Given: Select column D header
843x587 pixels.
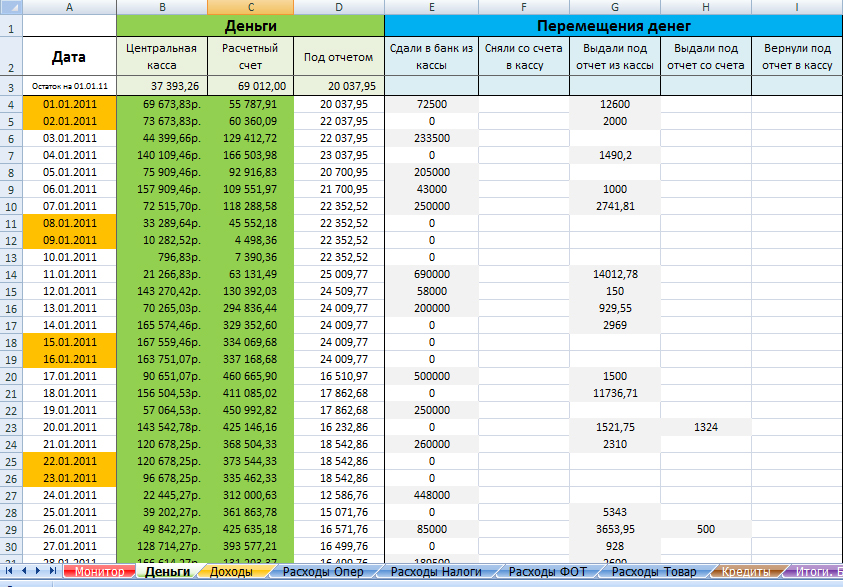Looking at the screenshot, I should click(x=339, y=7).
